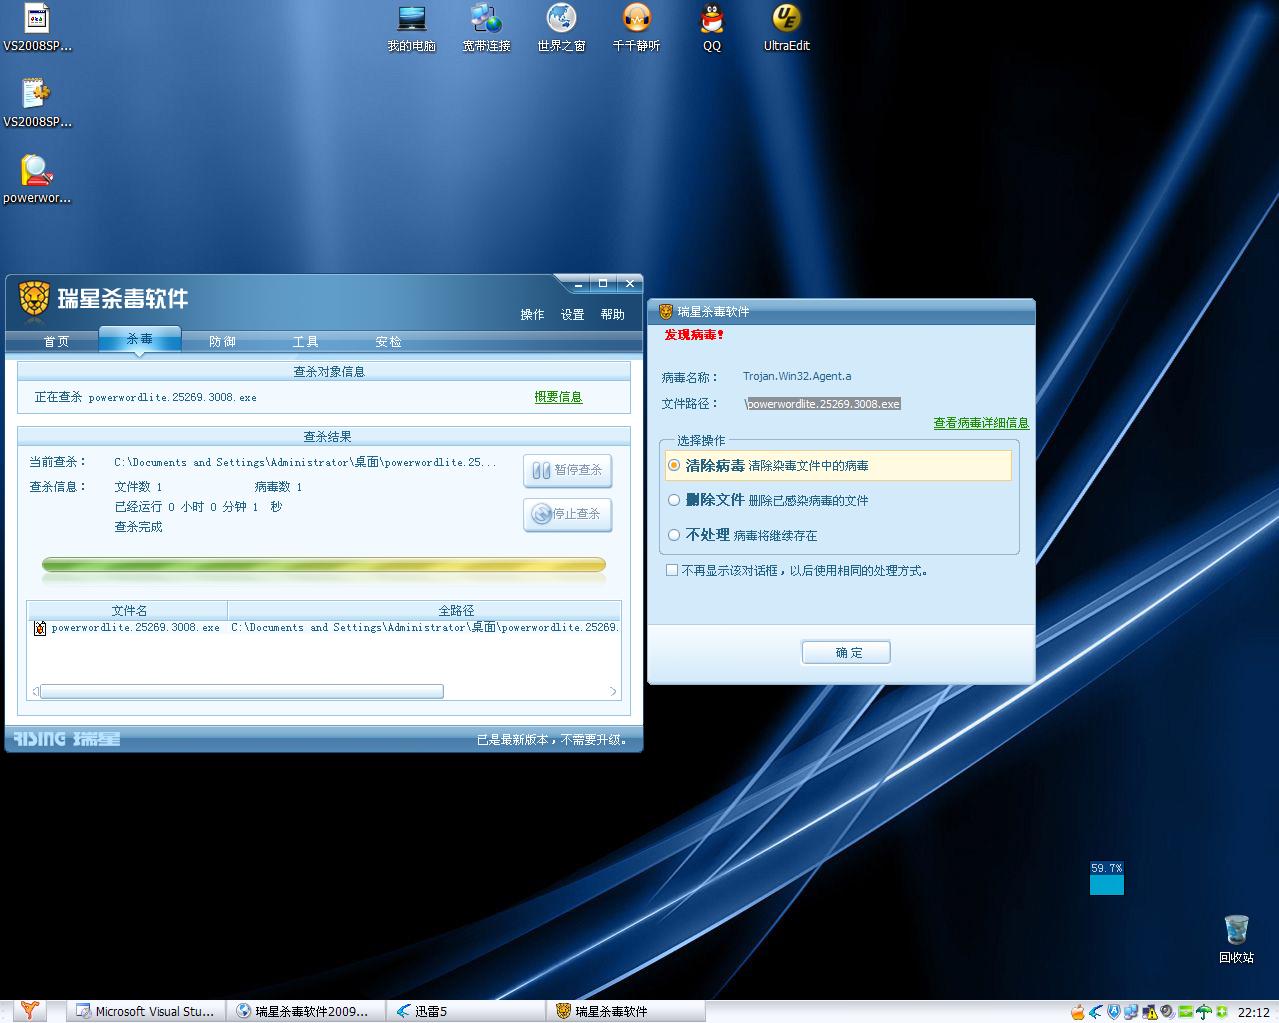Viewport: 1279px width, 1023px height.
Task: Switch to the 工具 tab
Action: point(305,341)
